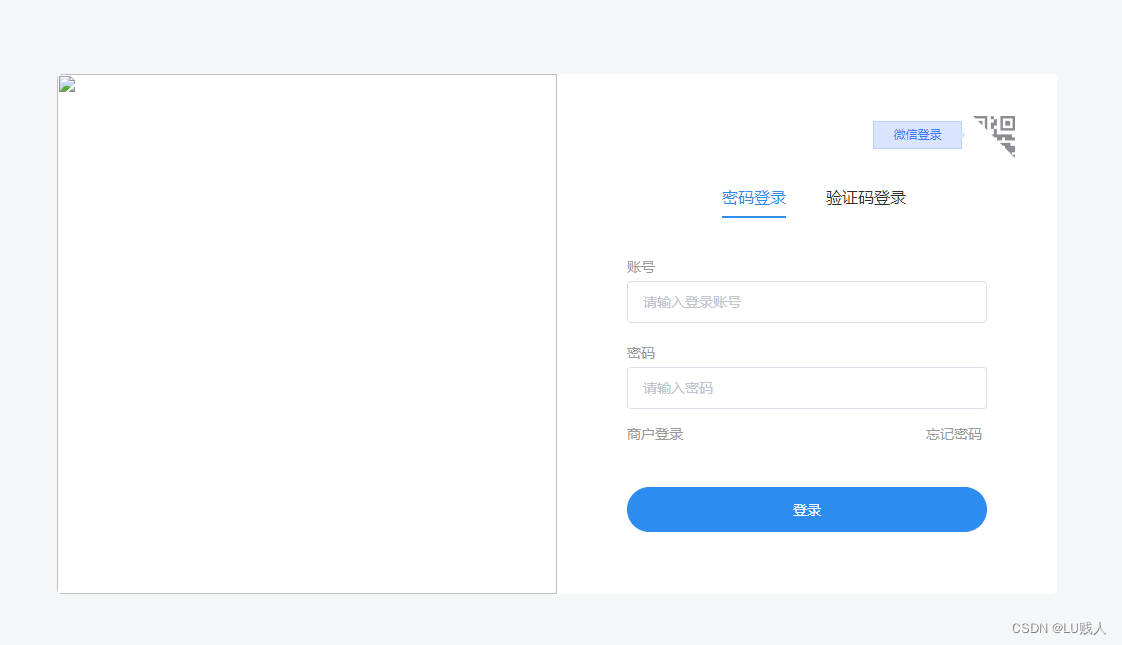Click inside the 账号 account input field
The width and height of the screenshot is (1122, 645).
pyautogui.click(x=806, y=302)
